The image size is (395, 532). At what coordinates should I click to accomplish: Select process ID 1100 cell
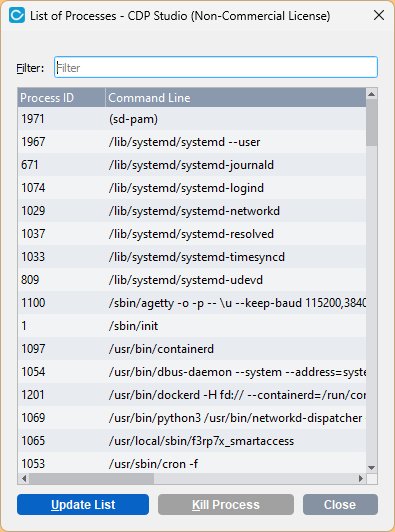coord(62,303)
